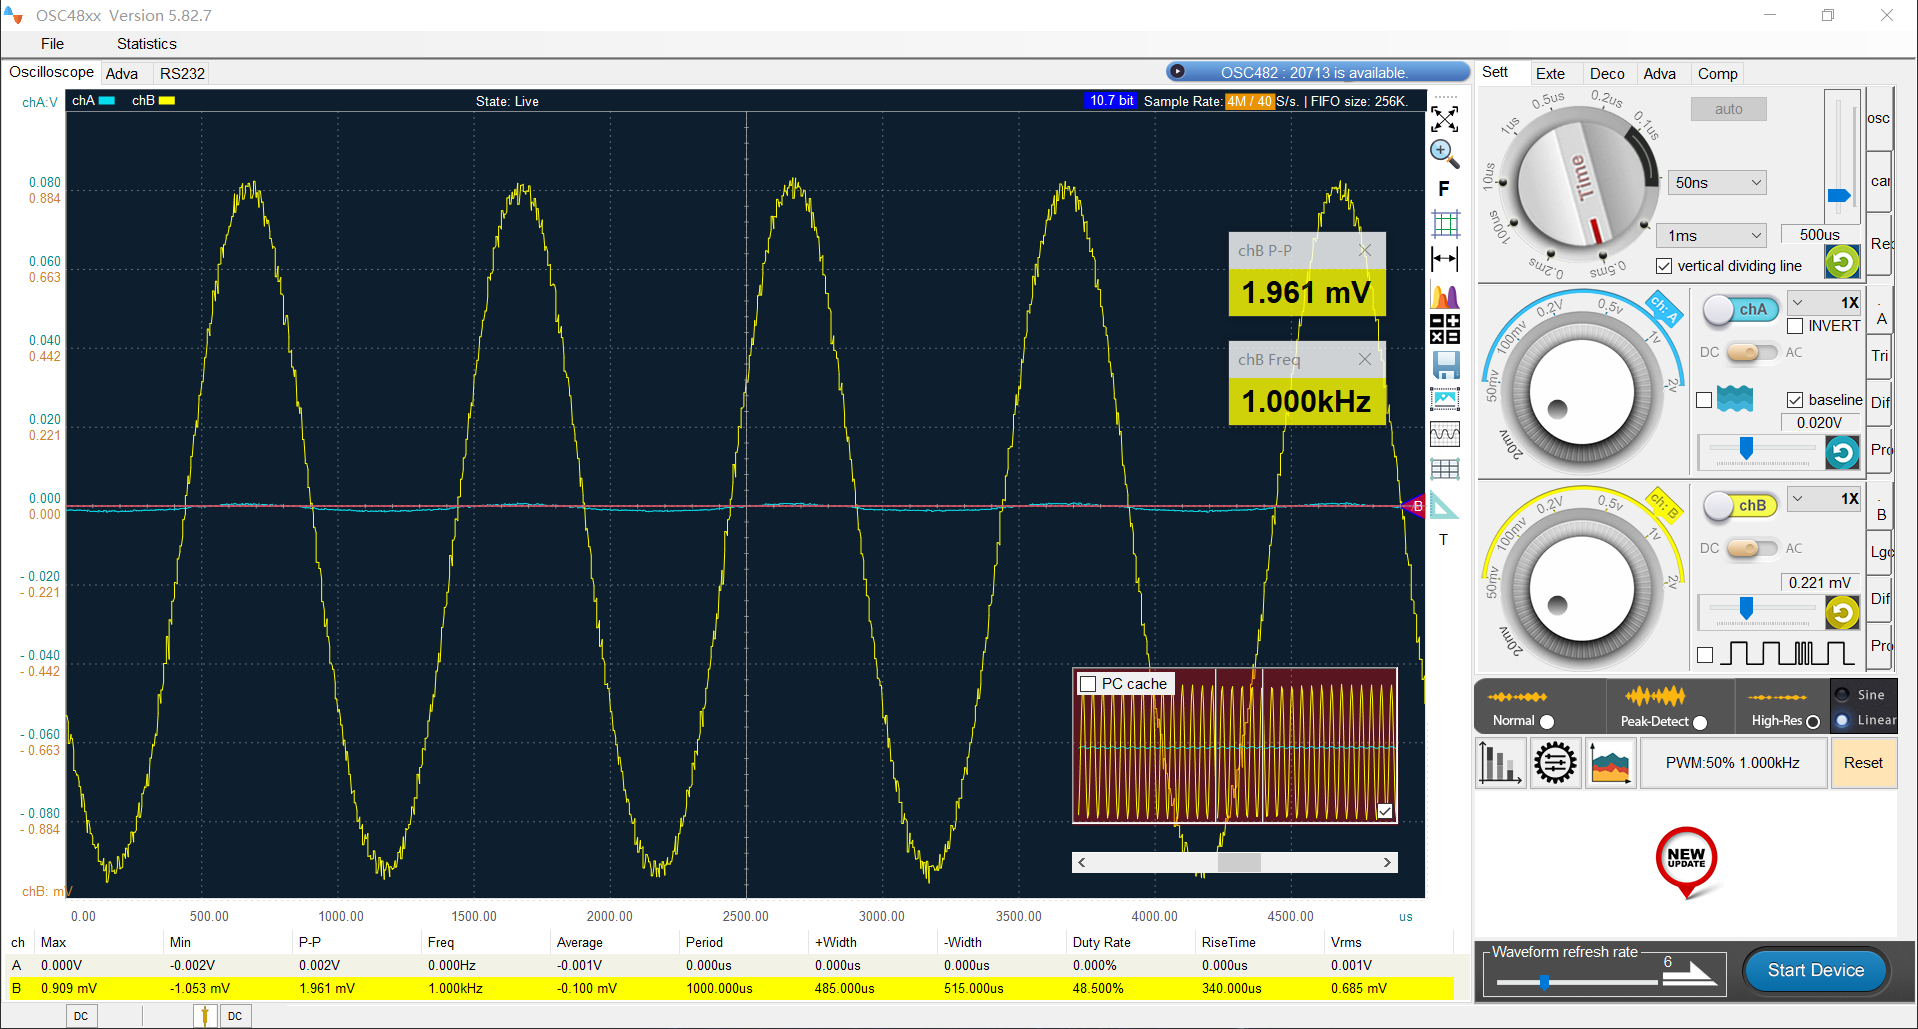This screenshot has width=1918, height=1029.
Task: Enable the PC cache checkbox
Action: click(x=1088, y=684)
